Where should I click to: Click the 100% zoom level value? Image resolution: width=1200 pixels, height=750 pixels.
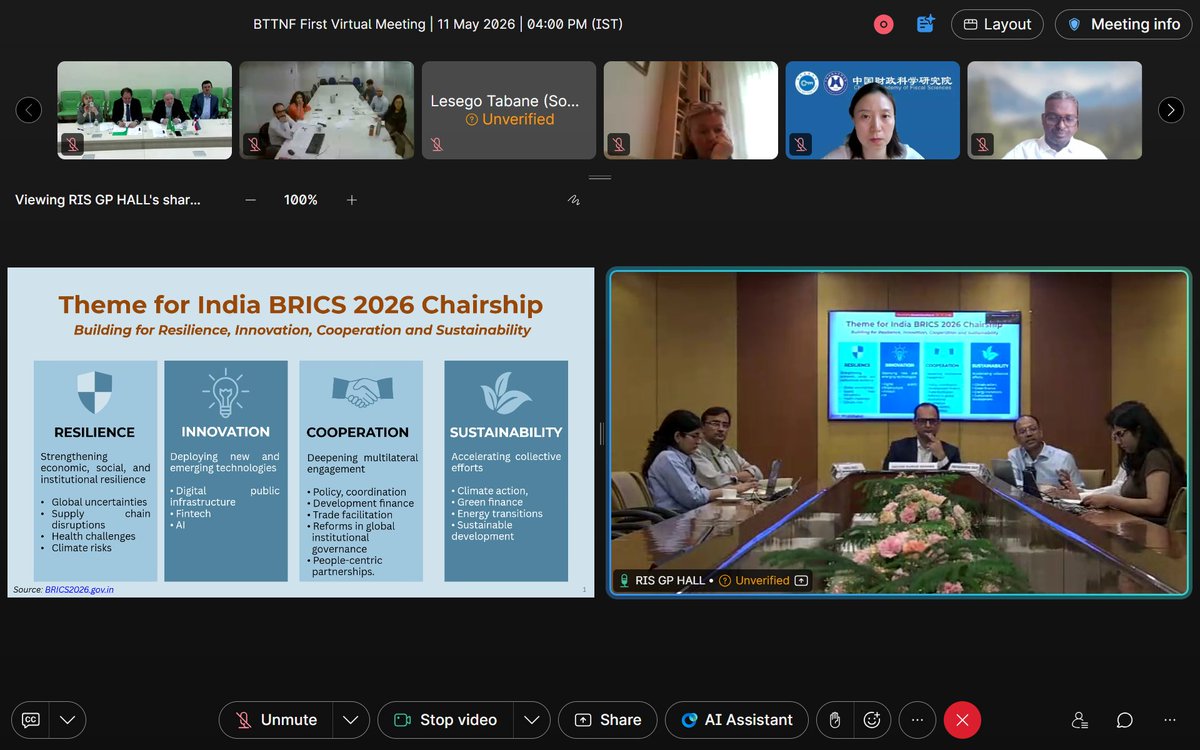(x=301, y=200)
